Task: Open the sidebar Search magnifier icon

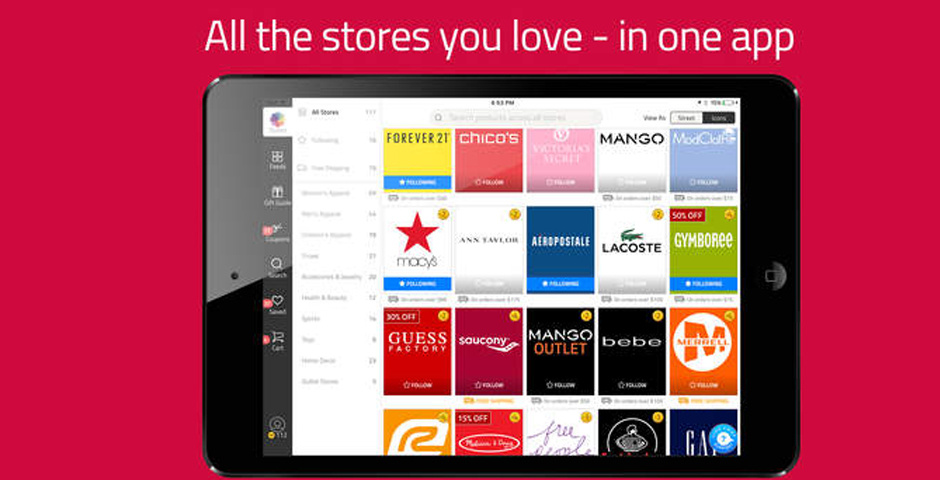Action: click(277, 264)
